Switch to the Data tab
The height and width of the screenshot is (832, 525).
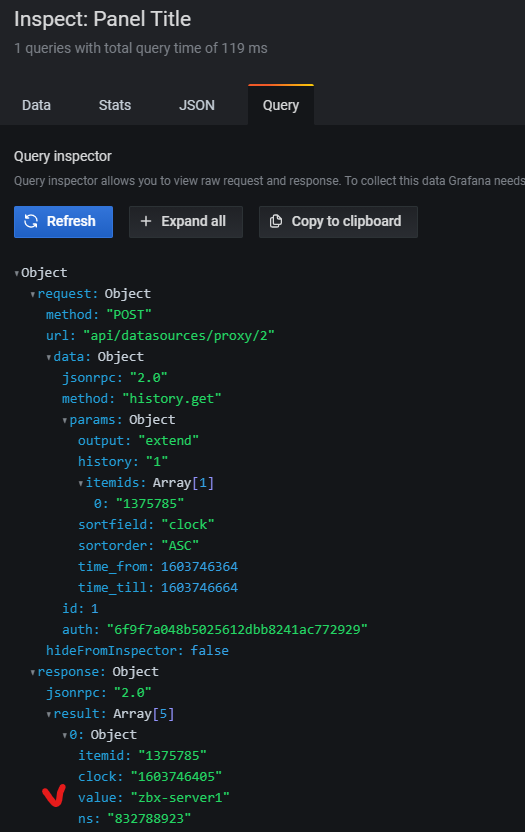click(36, 105)
